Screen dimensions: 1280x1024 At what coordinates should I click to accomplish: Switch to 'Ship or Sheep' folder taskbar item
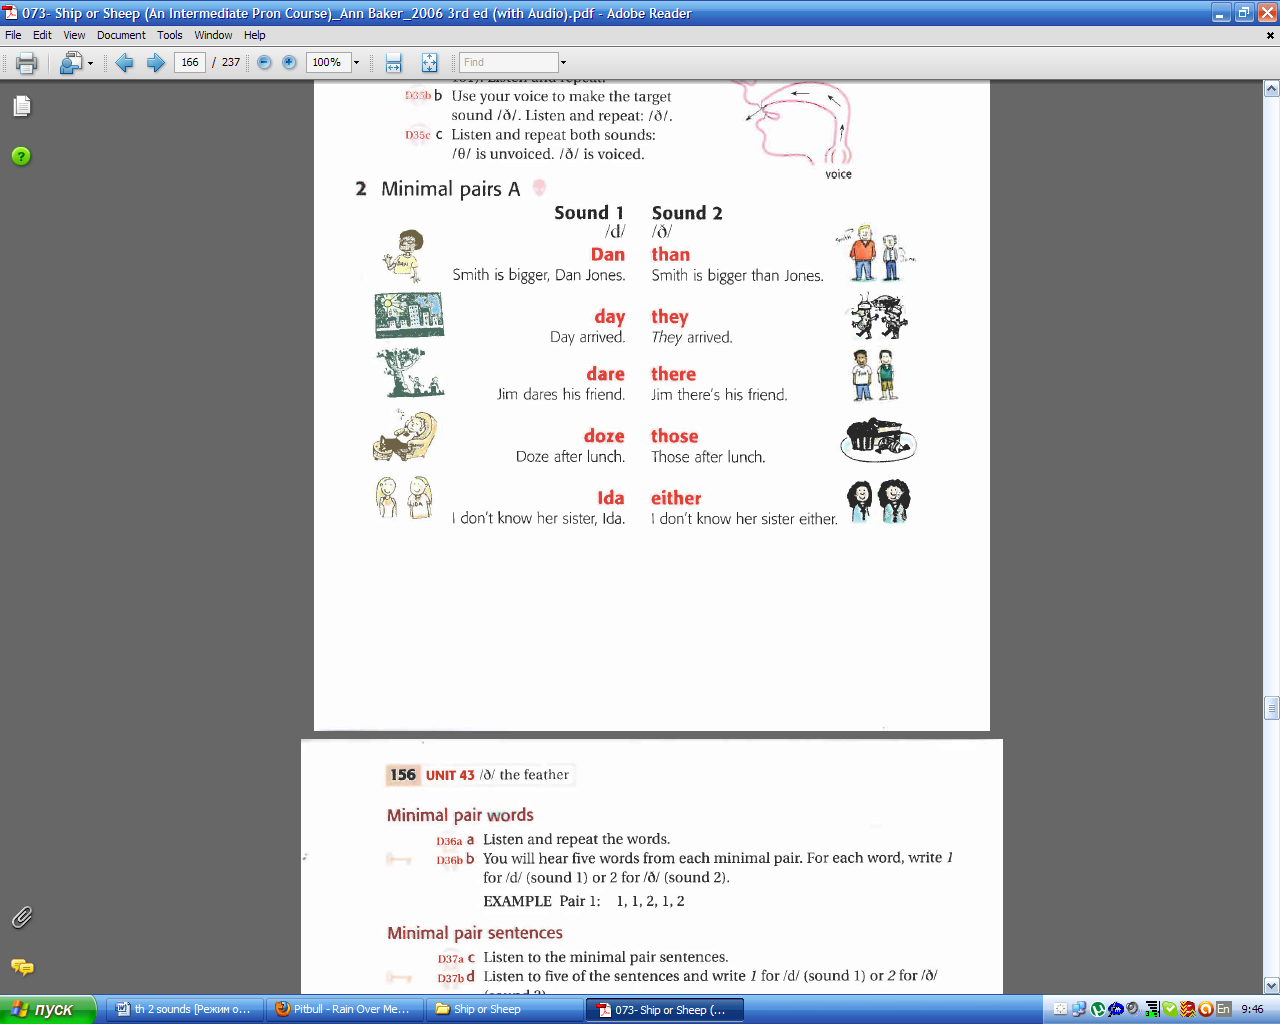tap(505, 1009)
